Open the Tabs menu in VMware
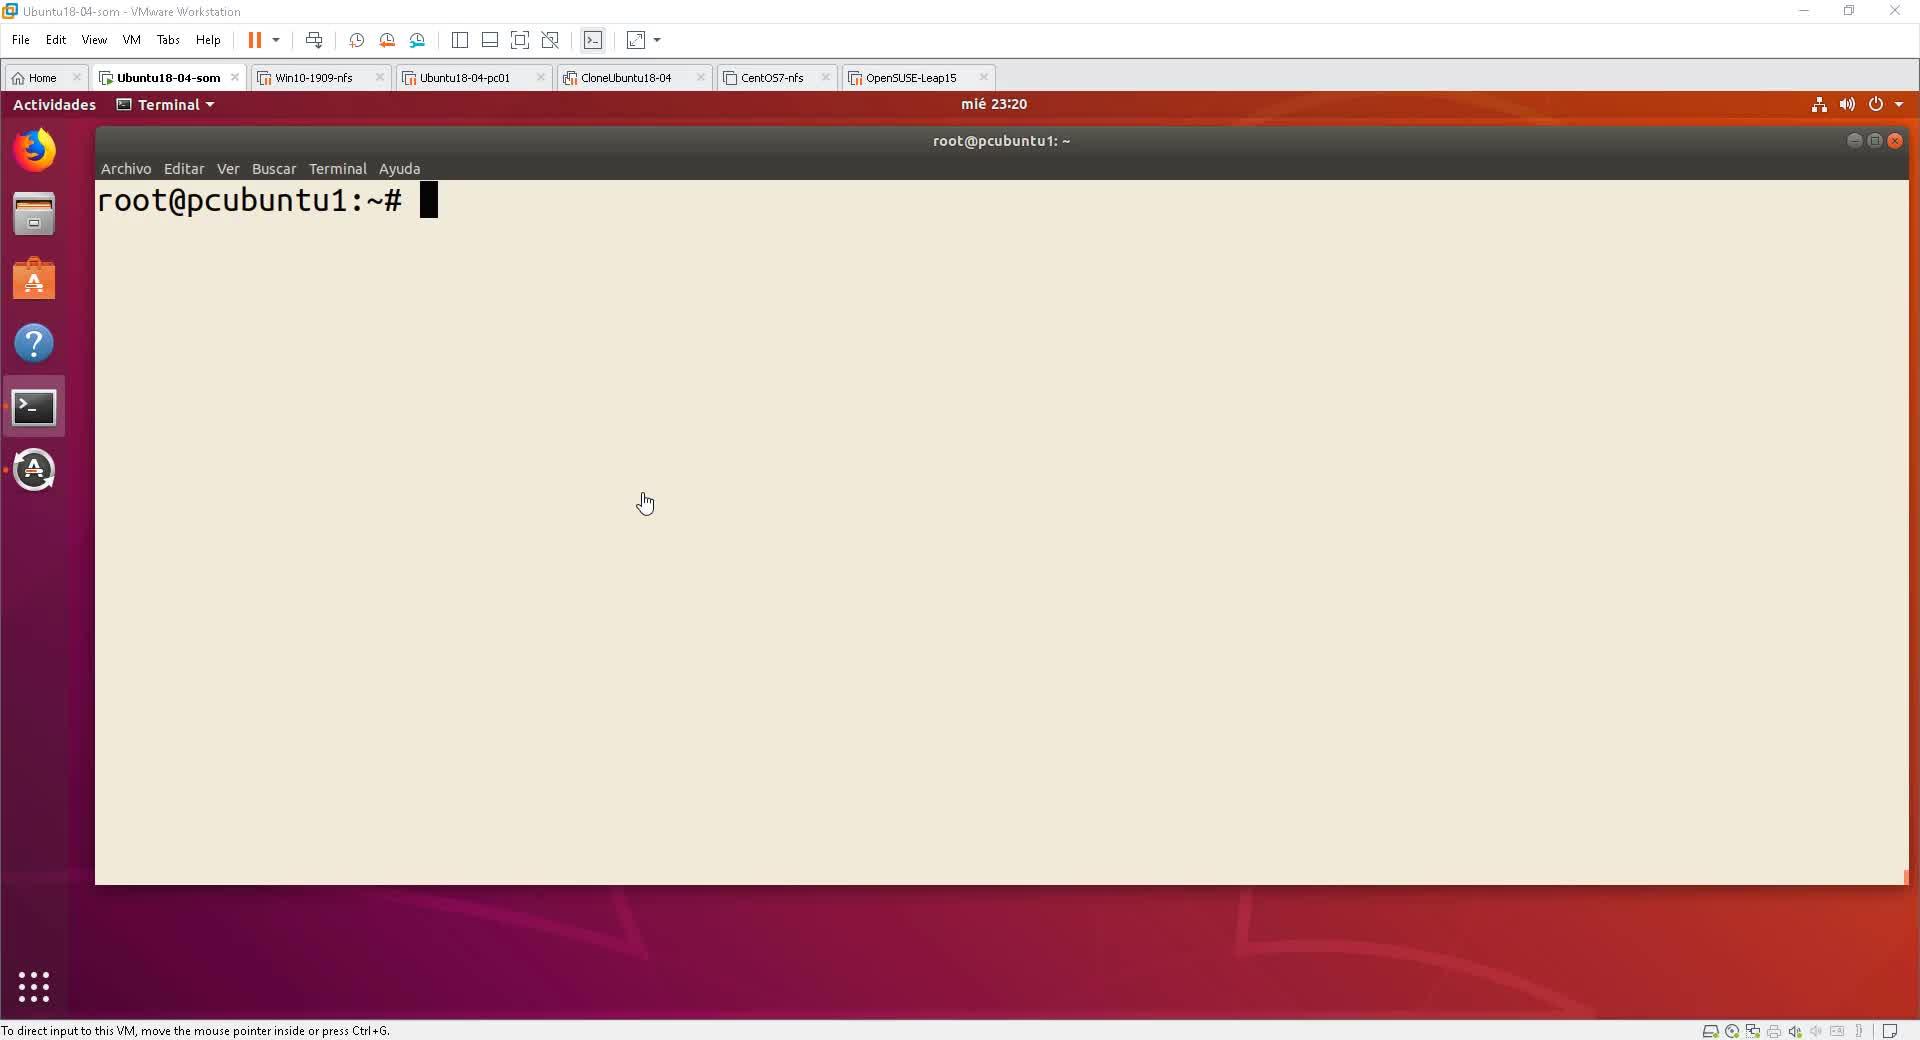 (168, 40)
